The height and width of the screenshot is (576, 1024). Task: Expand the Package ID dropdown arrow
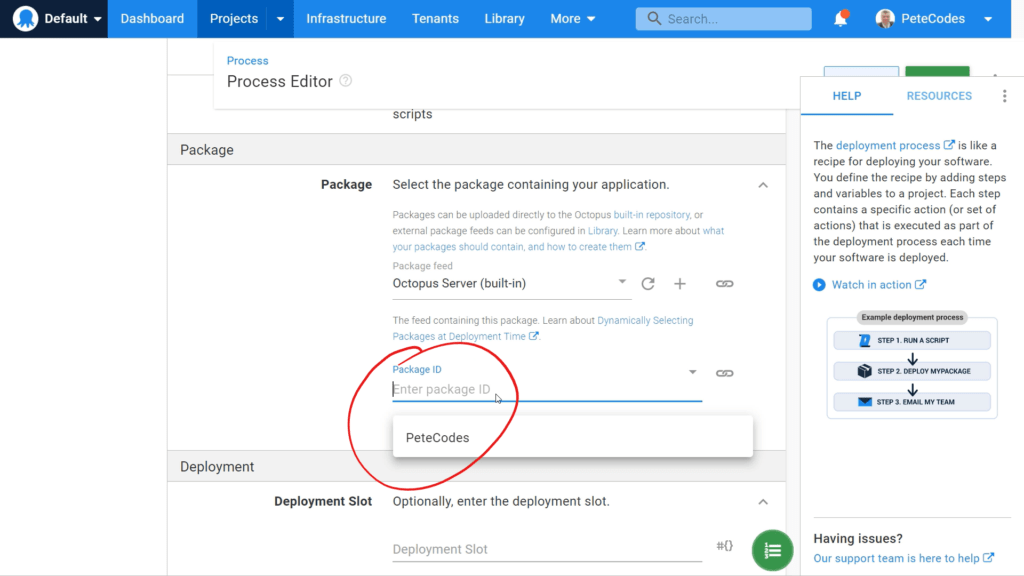coord(692,372)
